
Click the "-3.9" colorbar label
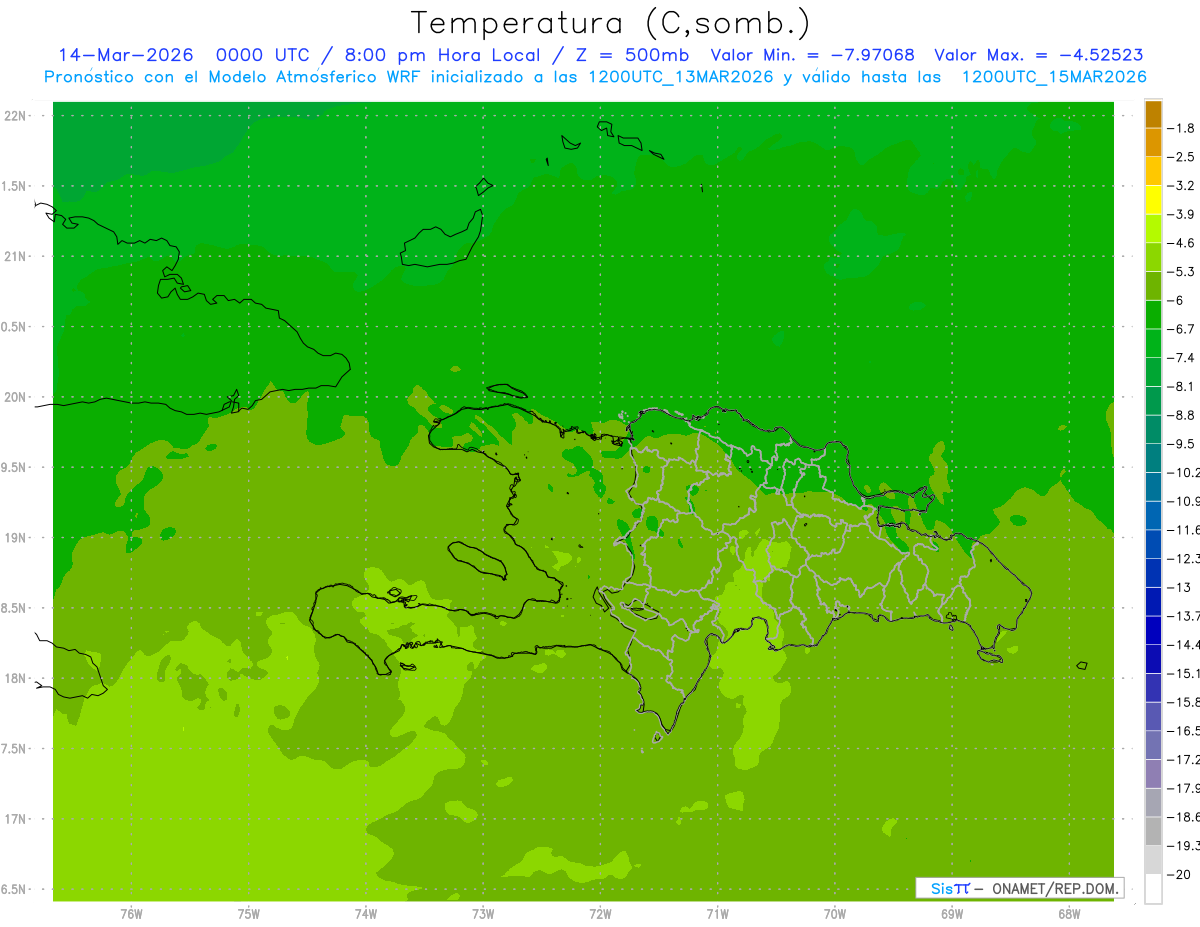tap(1183, 214)
